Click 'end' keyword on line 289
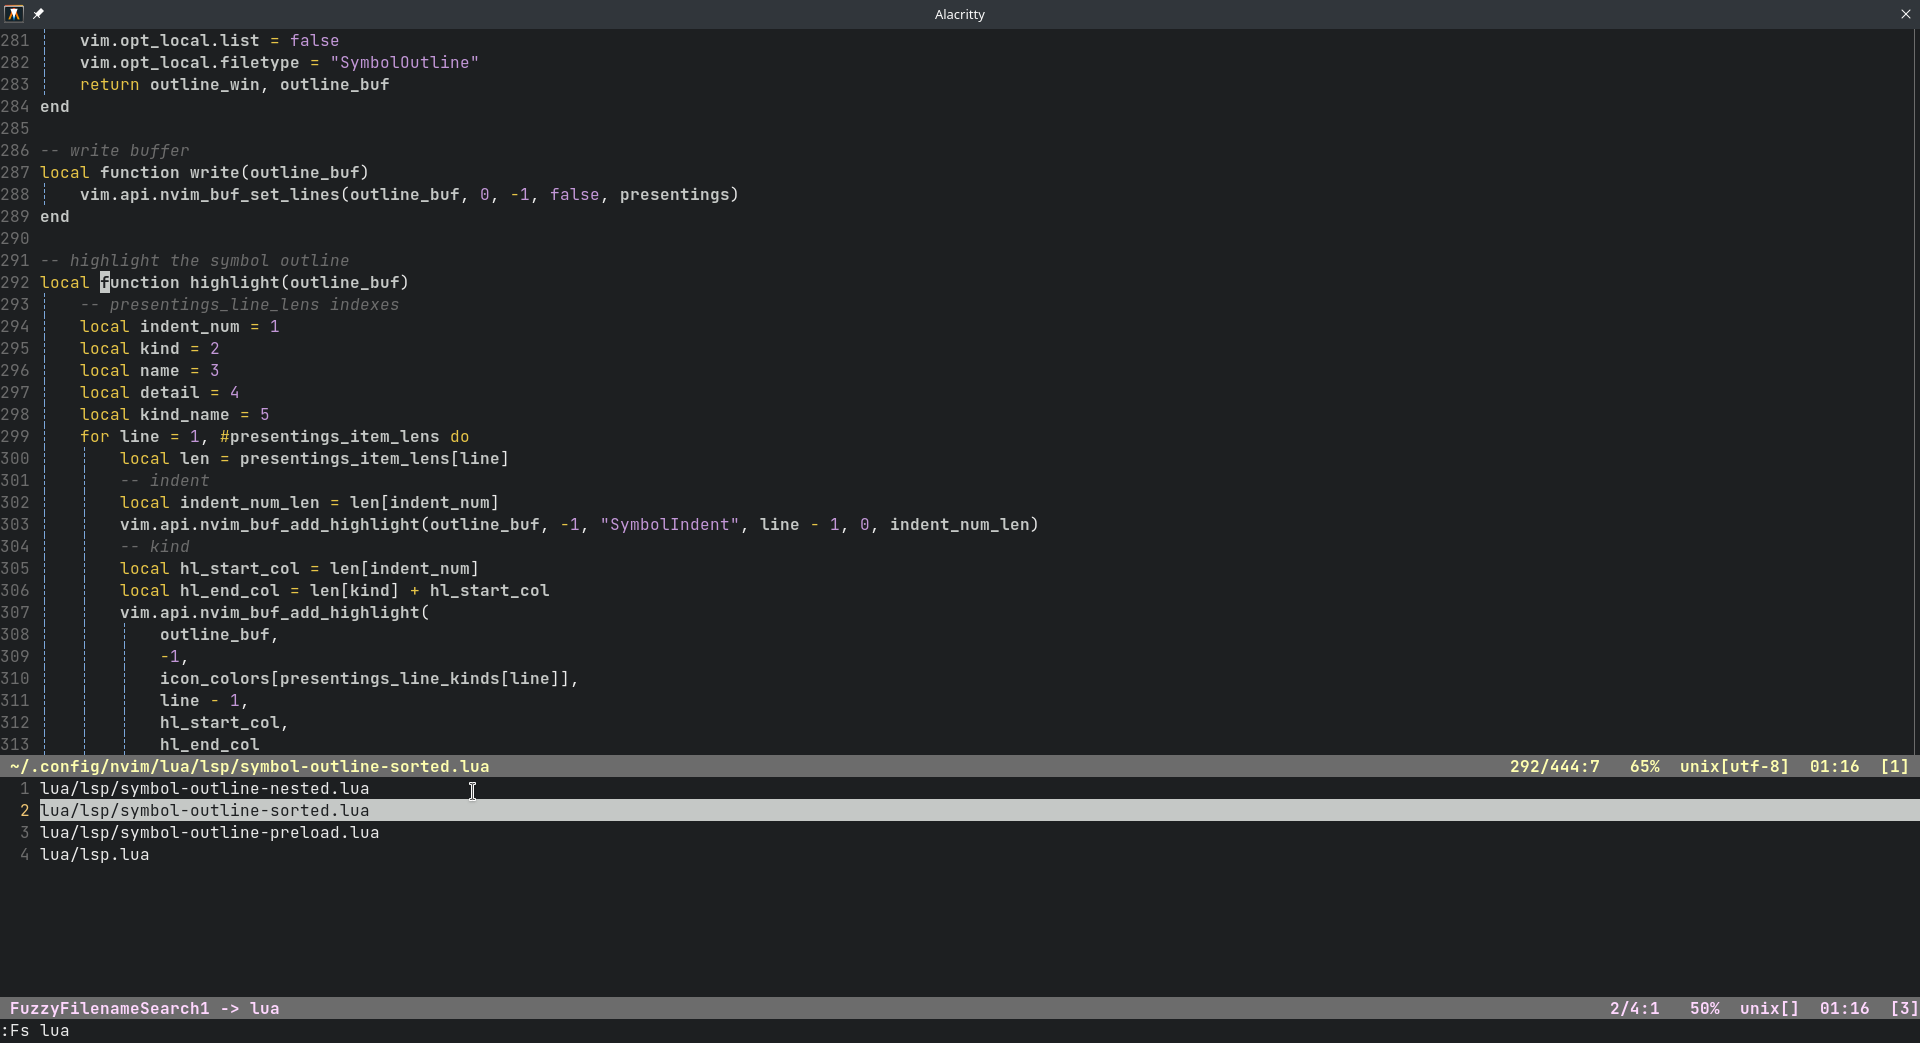This screenshot has width=1920, height=1043. click(x=54, y=217)
